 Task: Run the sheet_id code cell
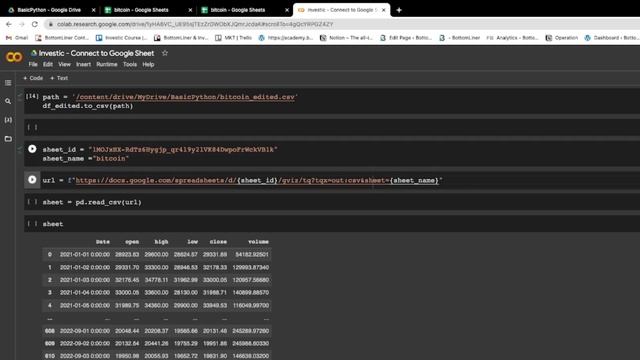32,149
